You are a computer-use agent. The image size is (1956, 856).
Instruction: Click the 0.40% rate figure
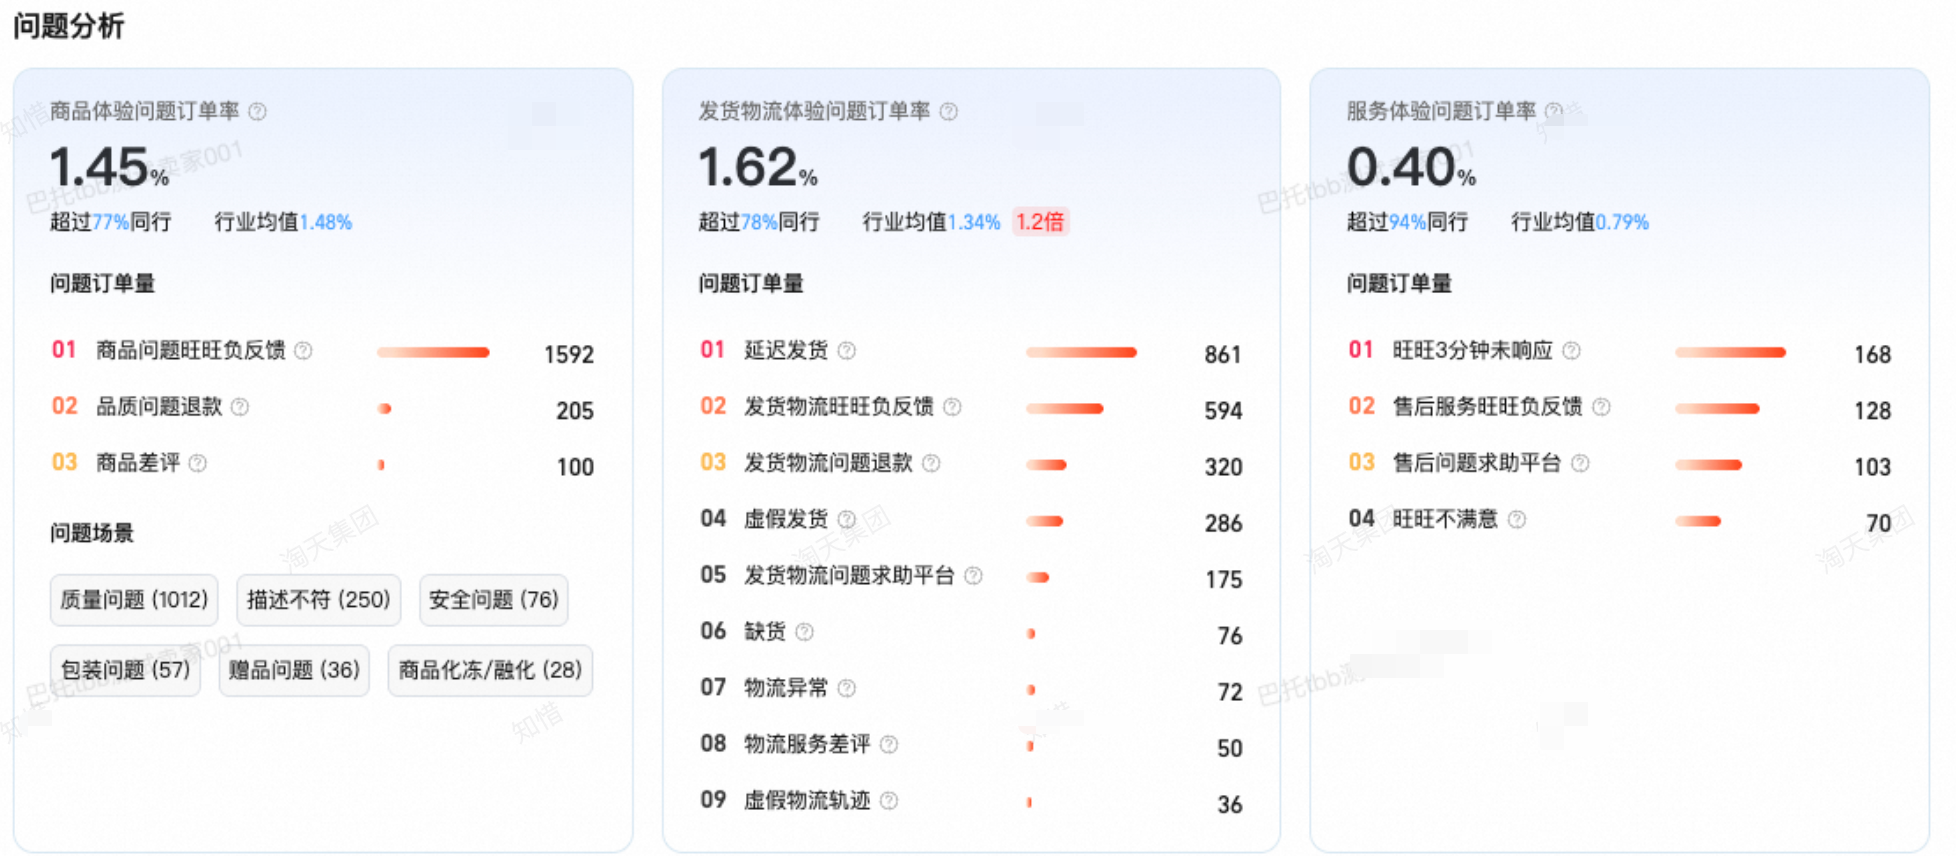coord(1411,167)
